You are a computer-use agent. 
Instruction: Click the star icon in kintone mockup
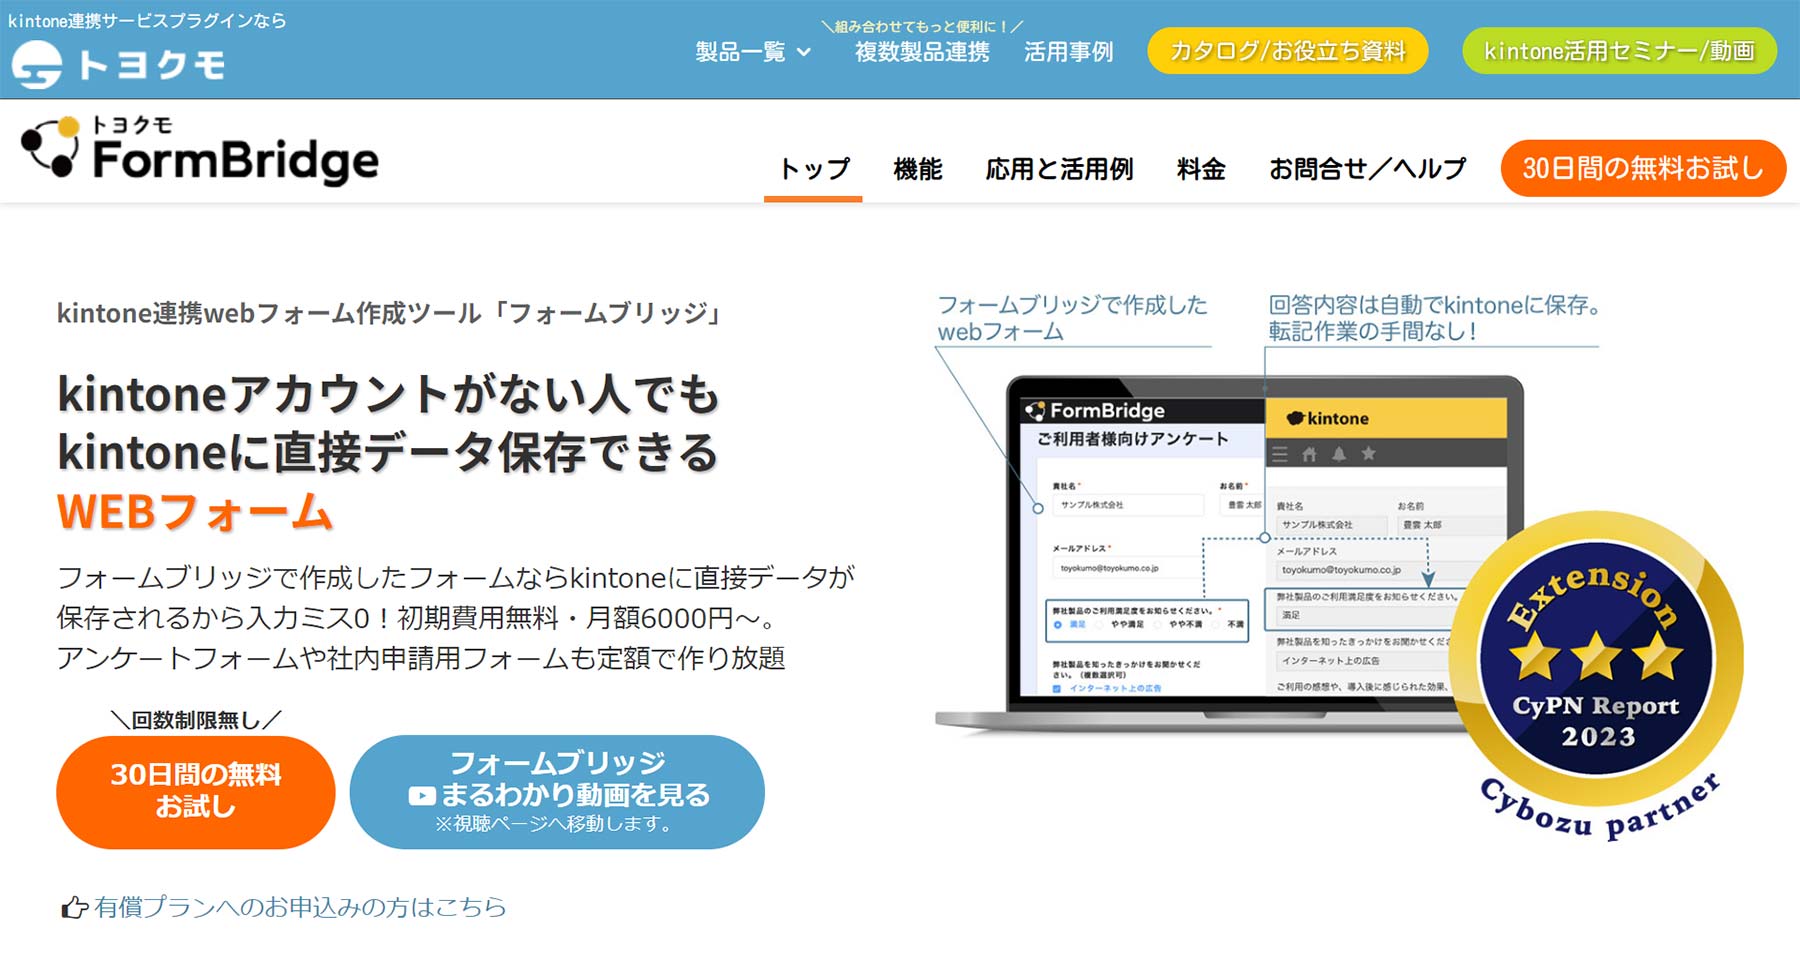pyautogui.click(x=1368, y=454)
